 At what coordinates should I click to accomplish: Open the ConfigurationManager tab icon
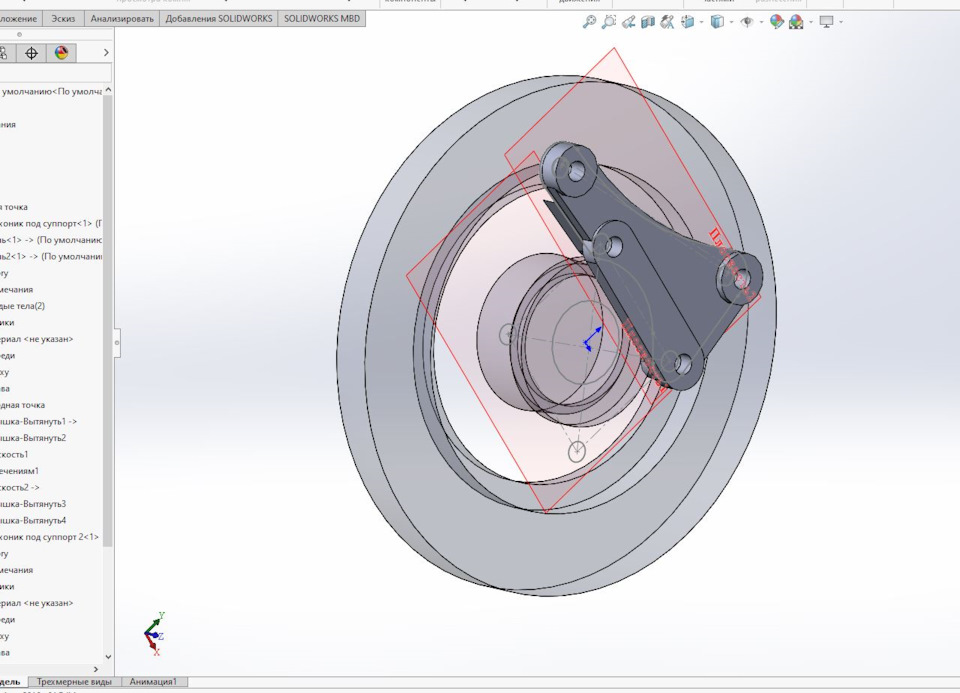point(6,53)
